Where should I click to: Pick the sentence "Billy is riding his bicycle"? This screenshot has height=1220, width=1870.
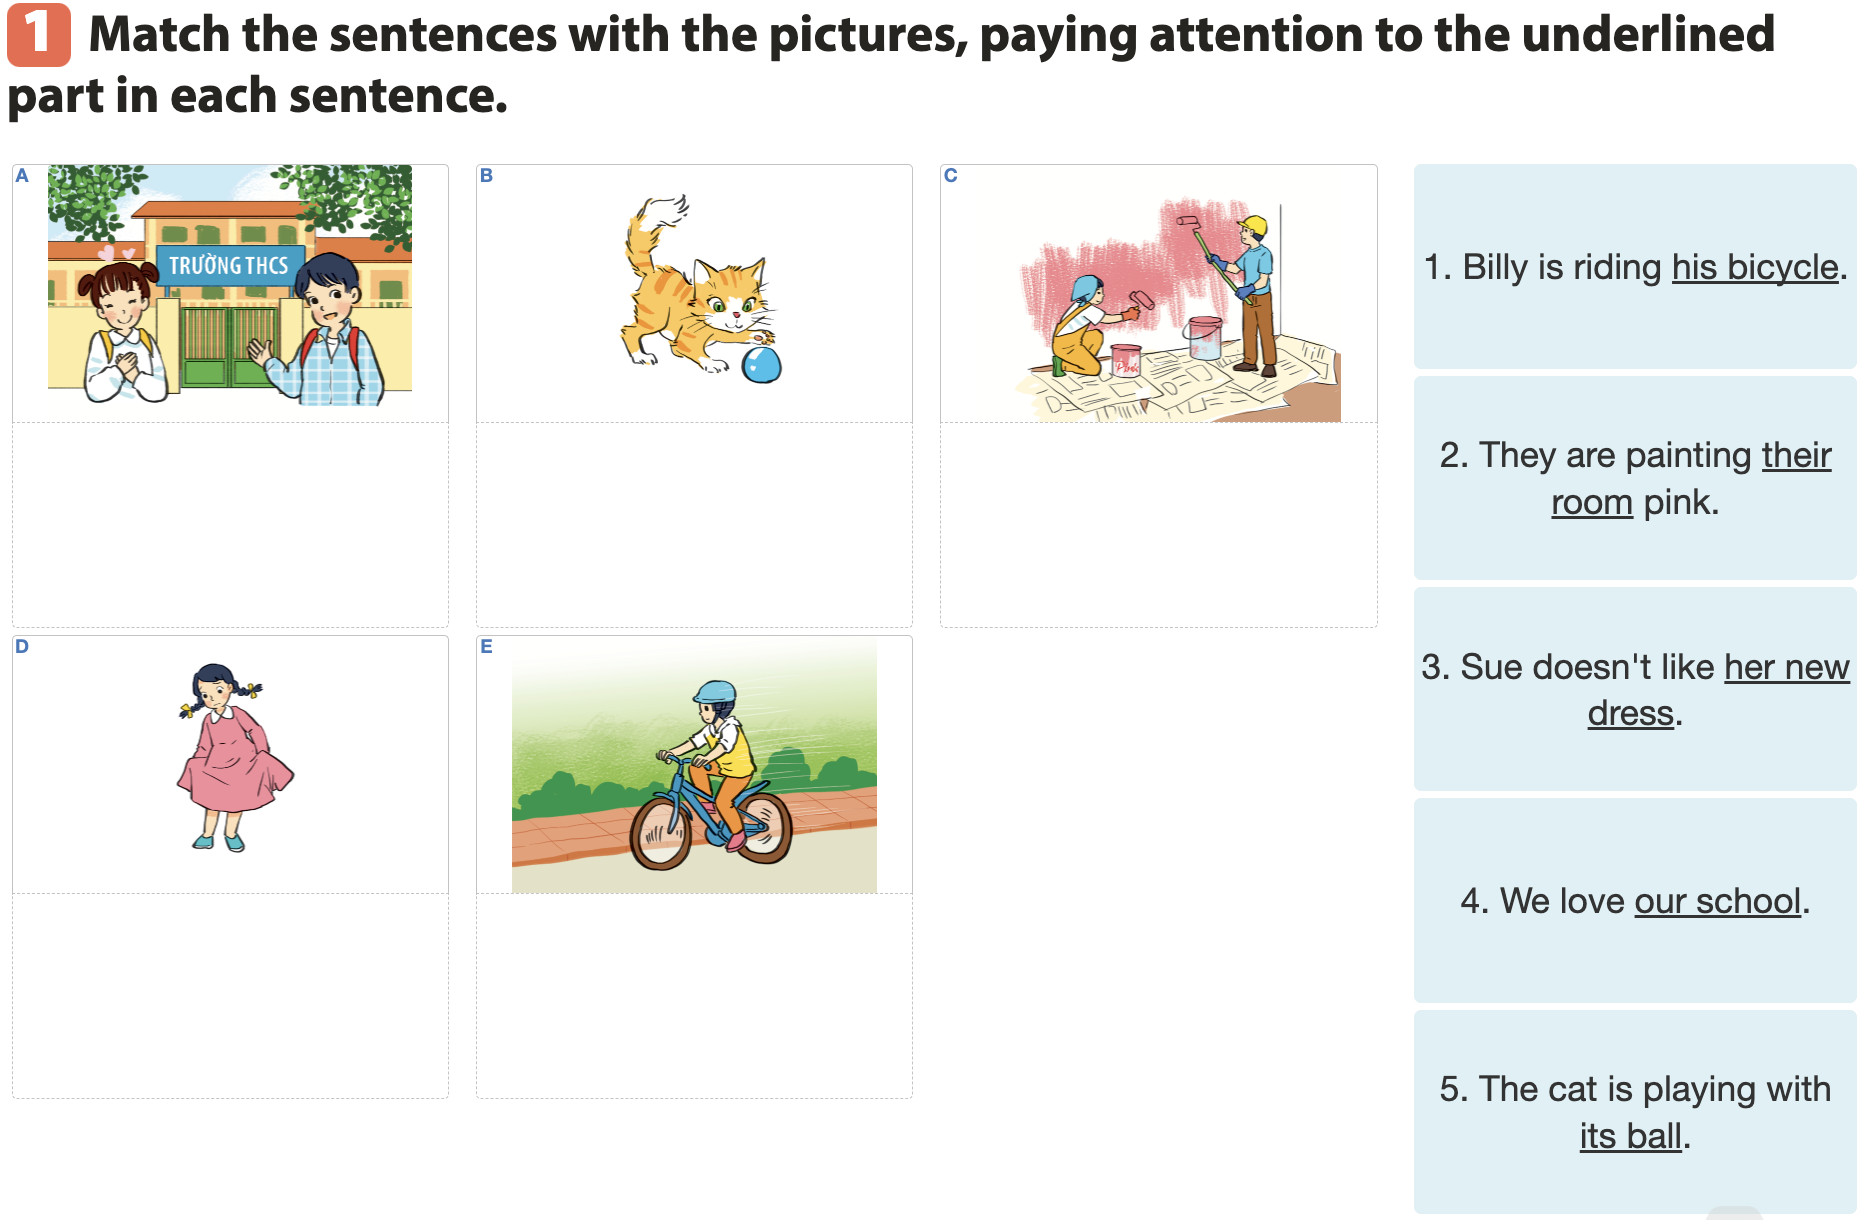1635,267
